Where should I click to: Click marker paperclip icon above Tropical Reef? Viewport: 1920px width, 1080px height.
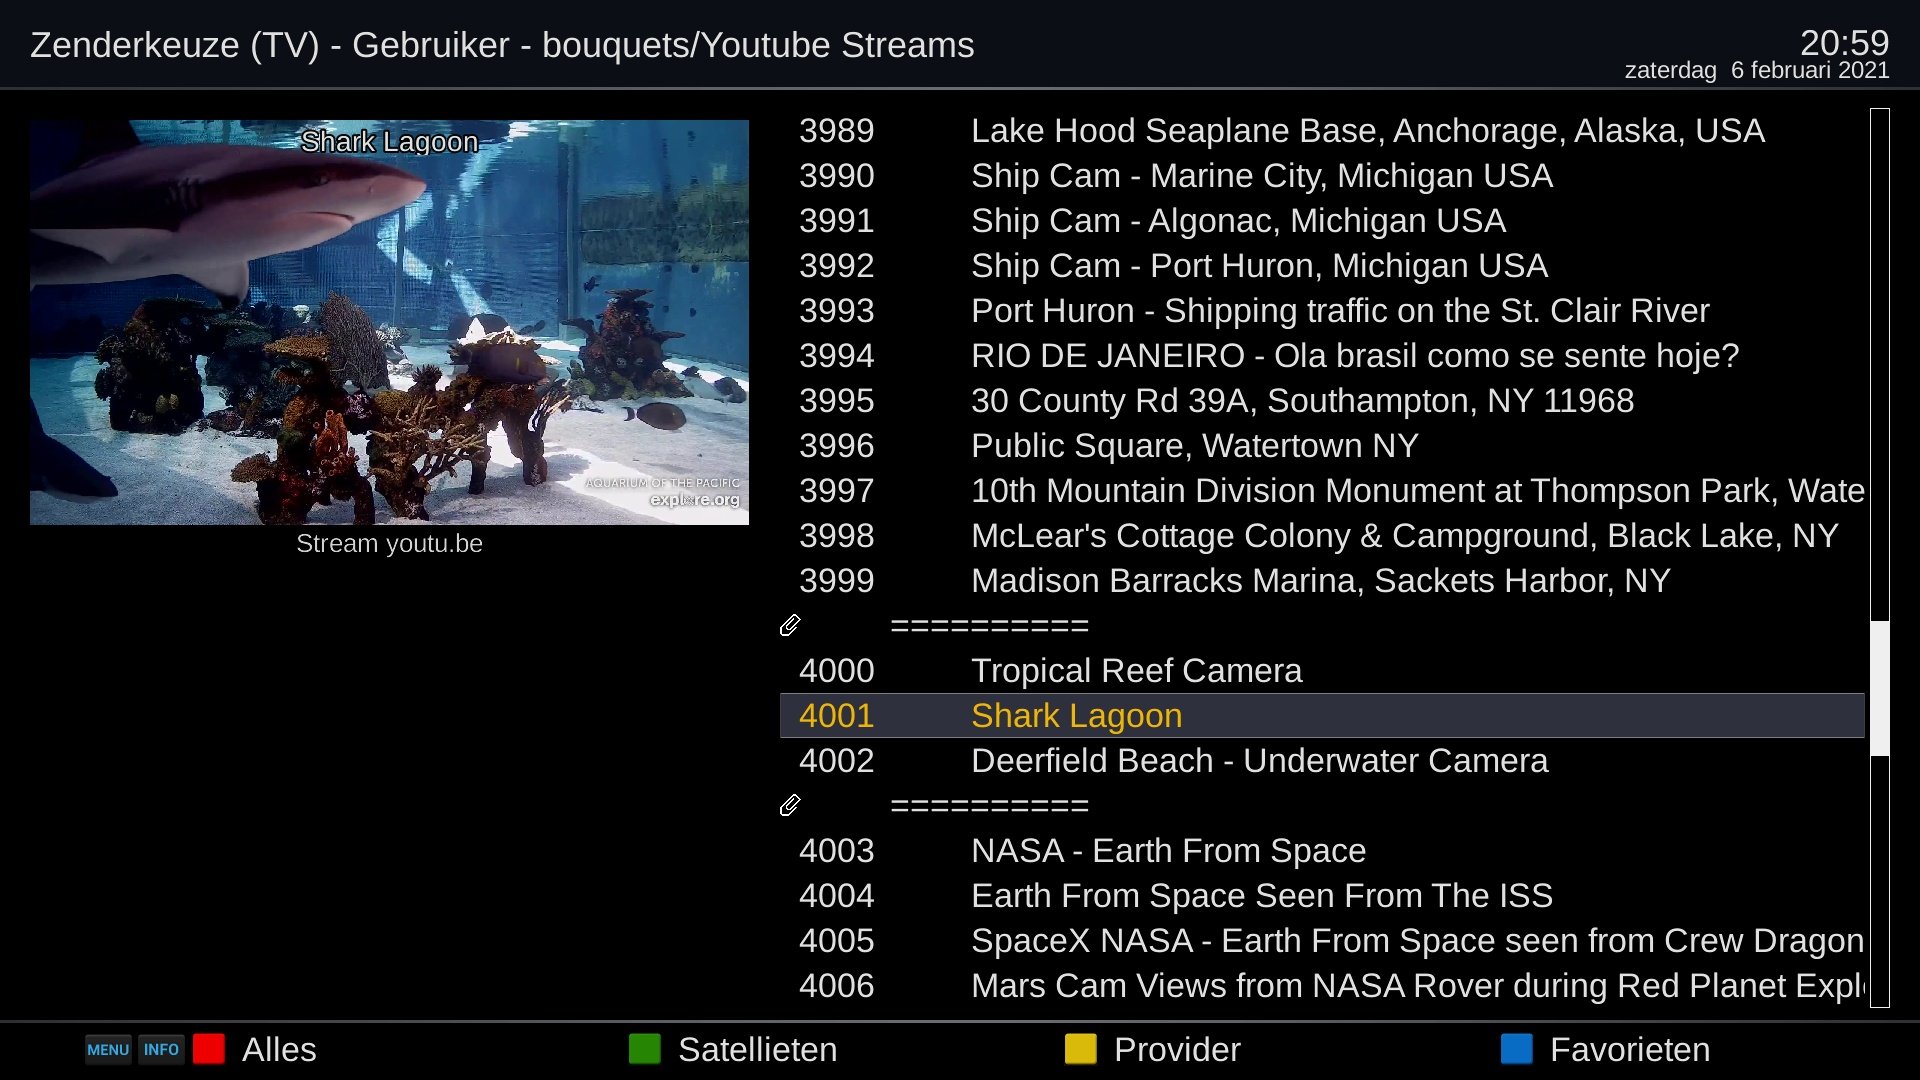coord(790,626)
